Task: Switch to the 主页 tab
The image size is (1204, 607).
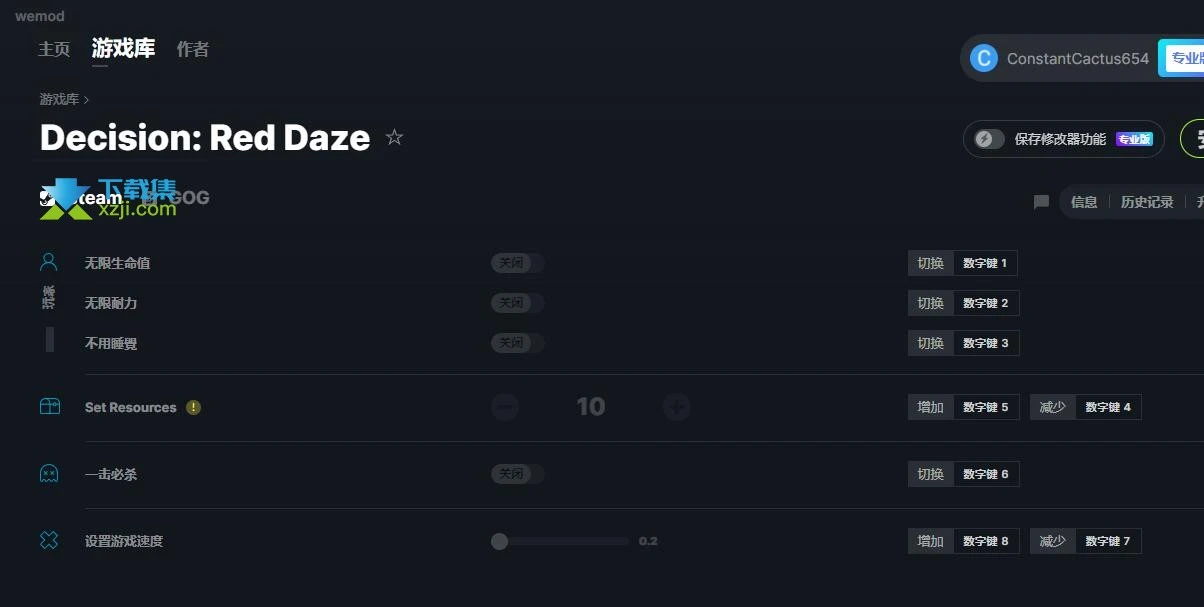Action: point(54,49)
